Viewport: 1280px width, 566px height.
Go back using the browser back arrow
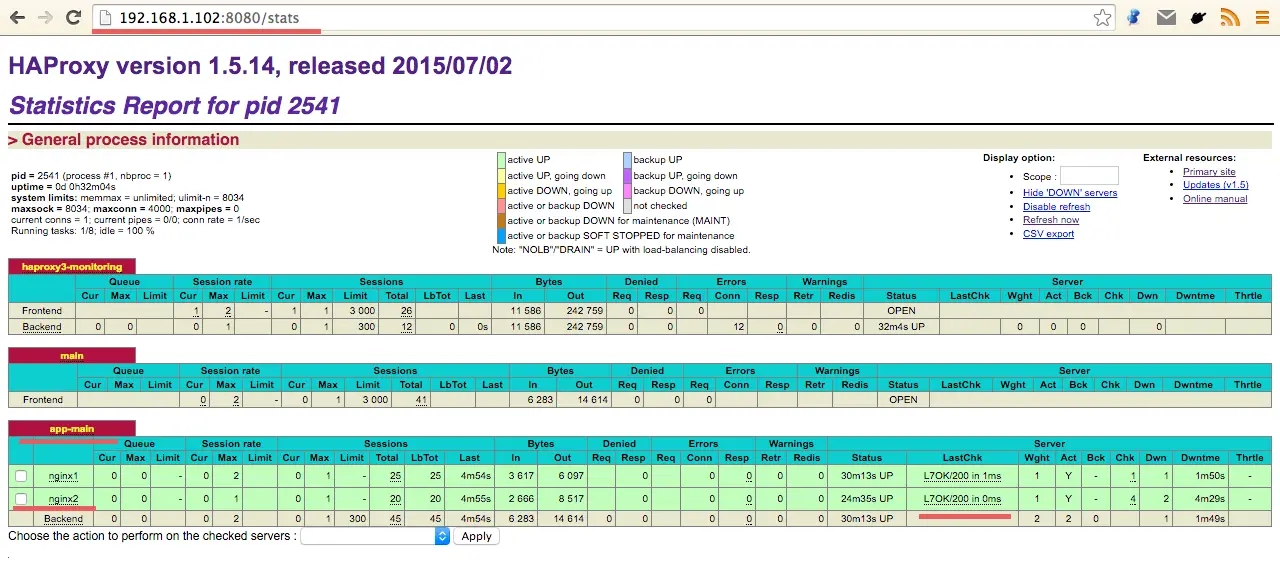coord(17,17)
